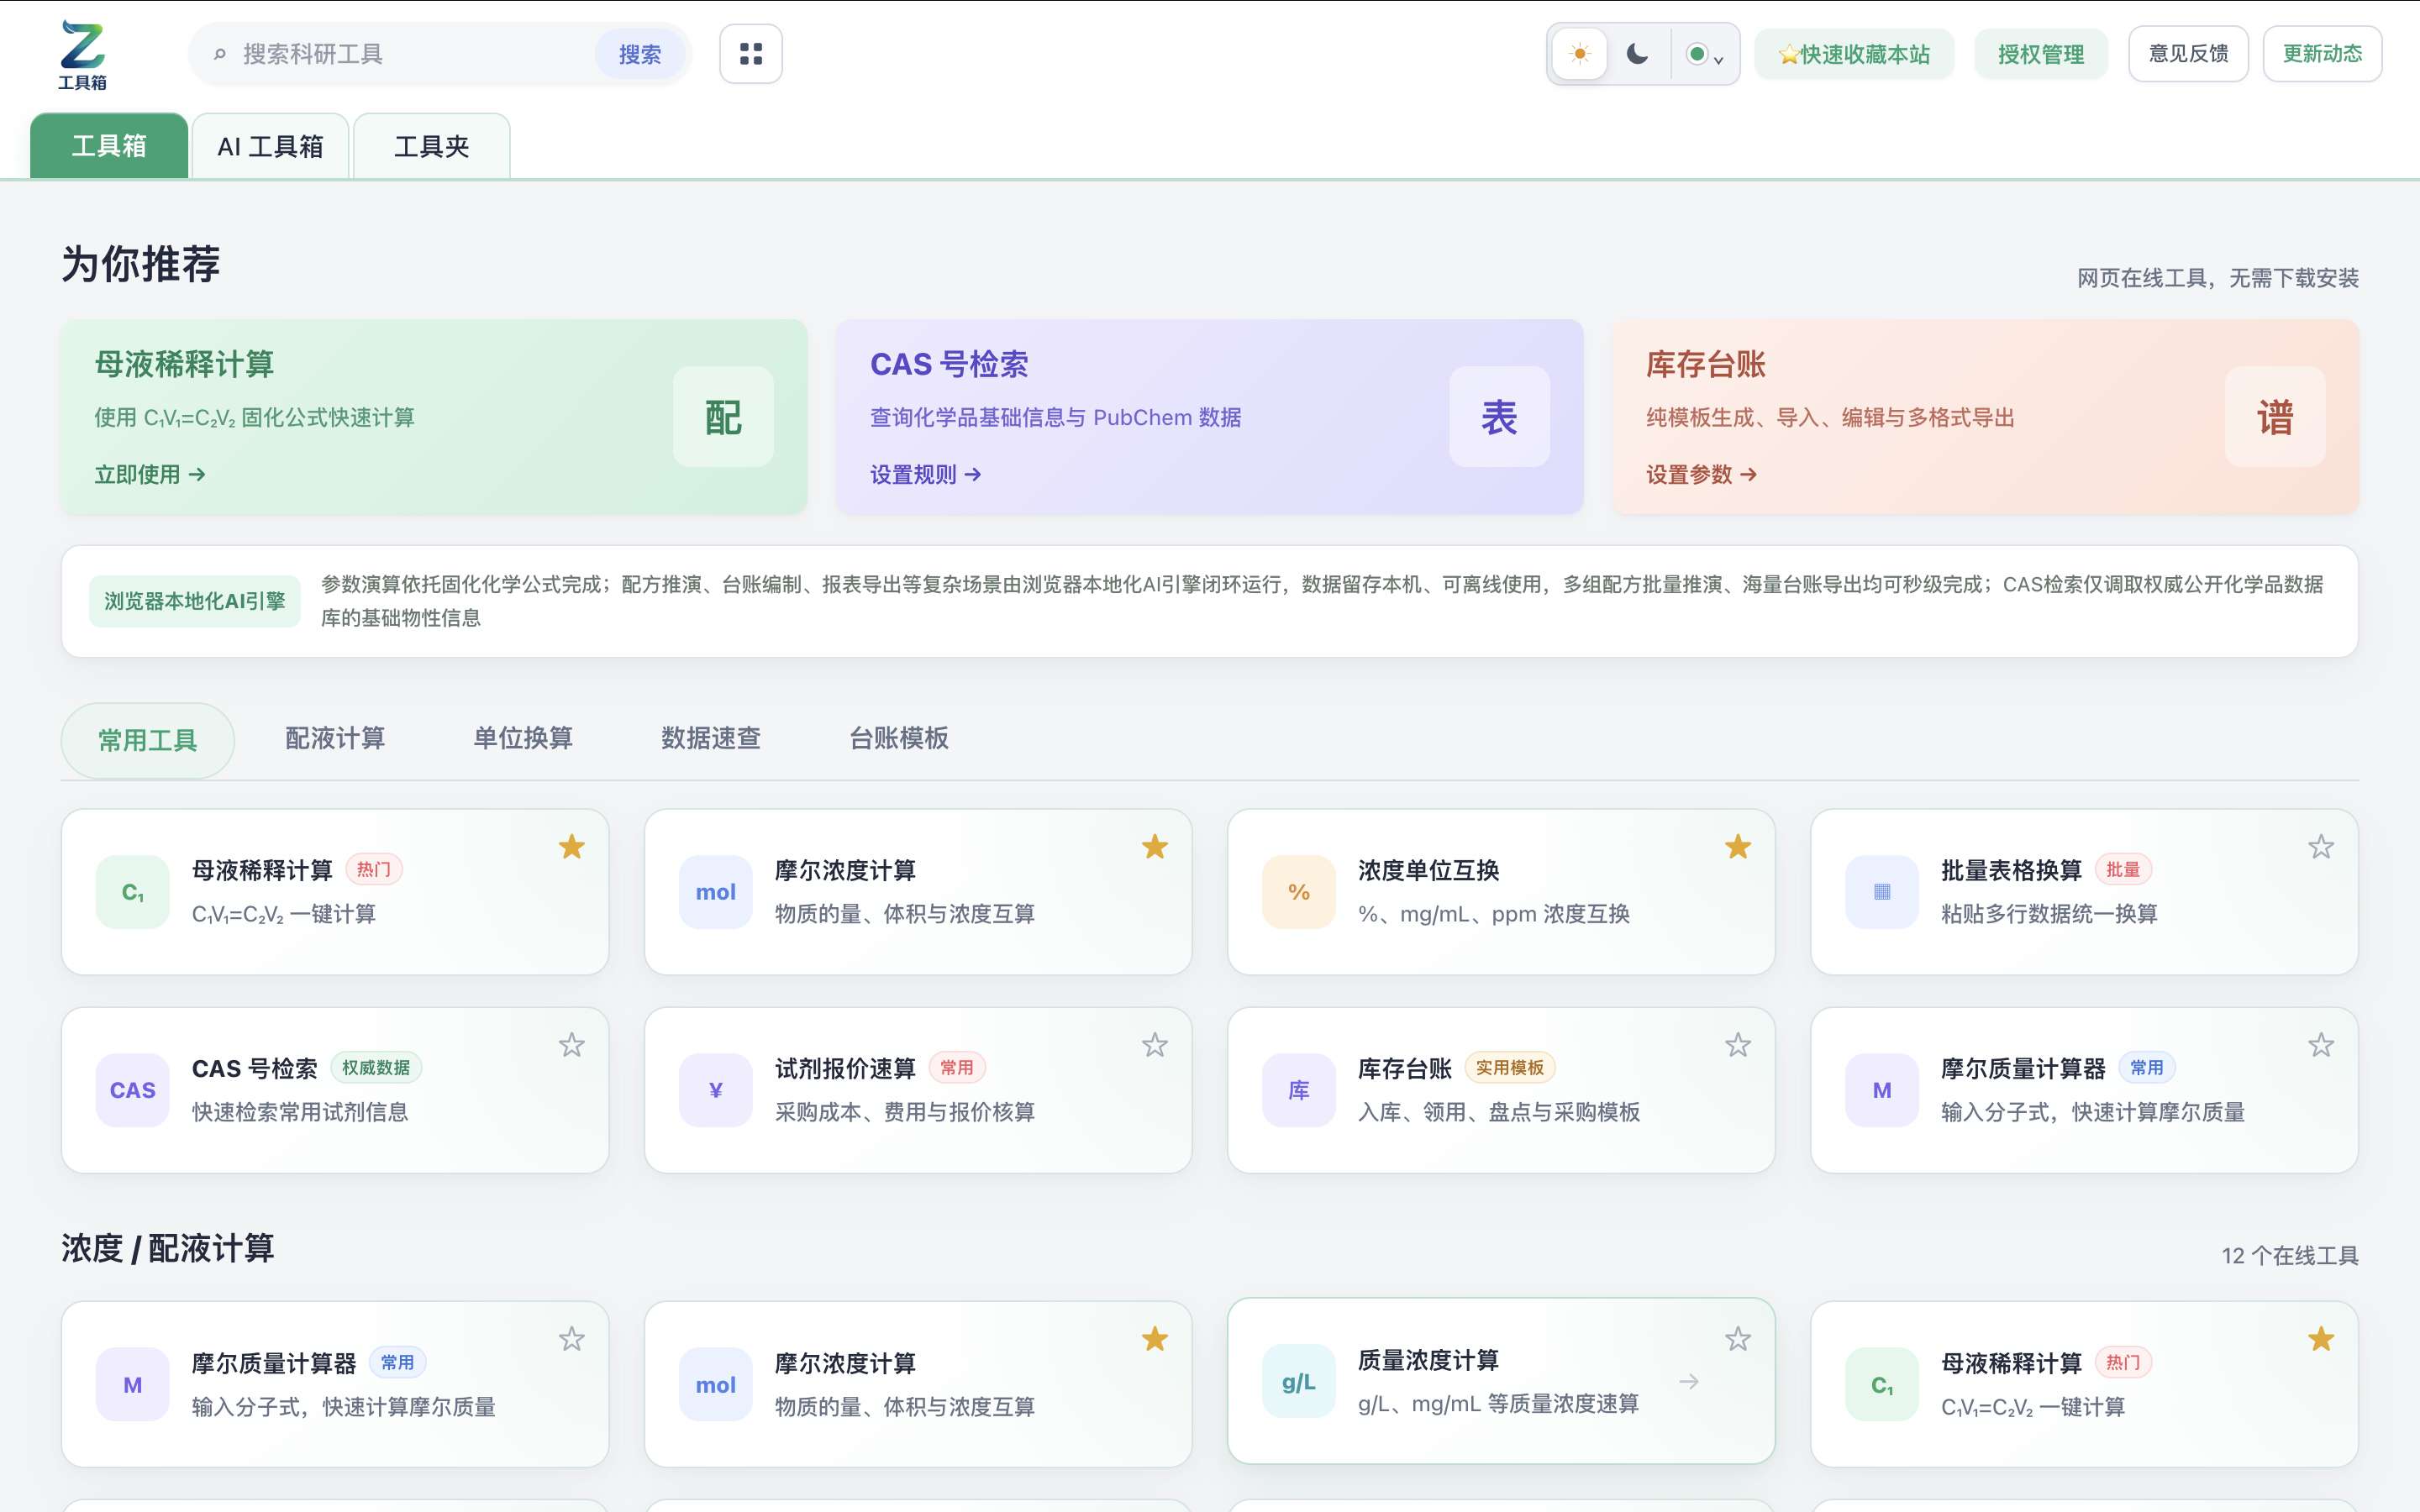
Task: Follow the 设置规则 link
Action: click(x=926, y=474)
